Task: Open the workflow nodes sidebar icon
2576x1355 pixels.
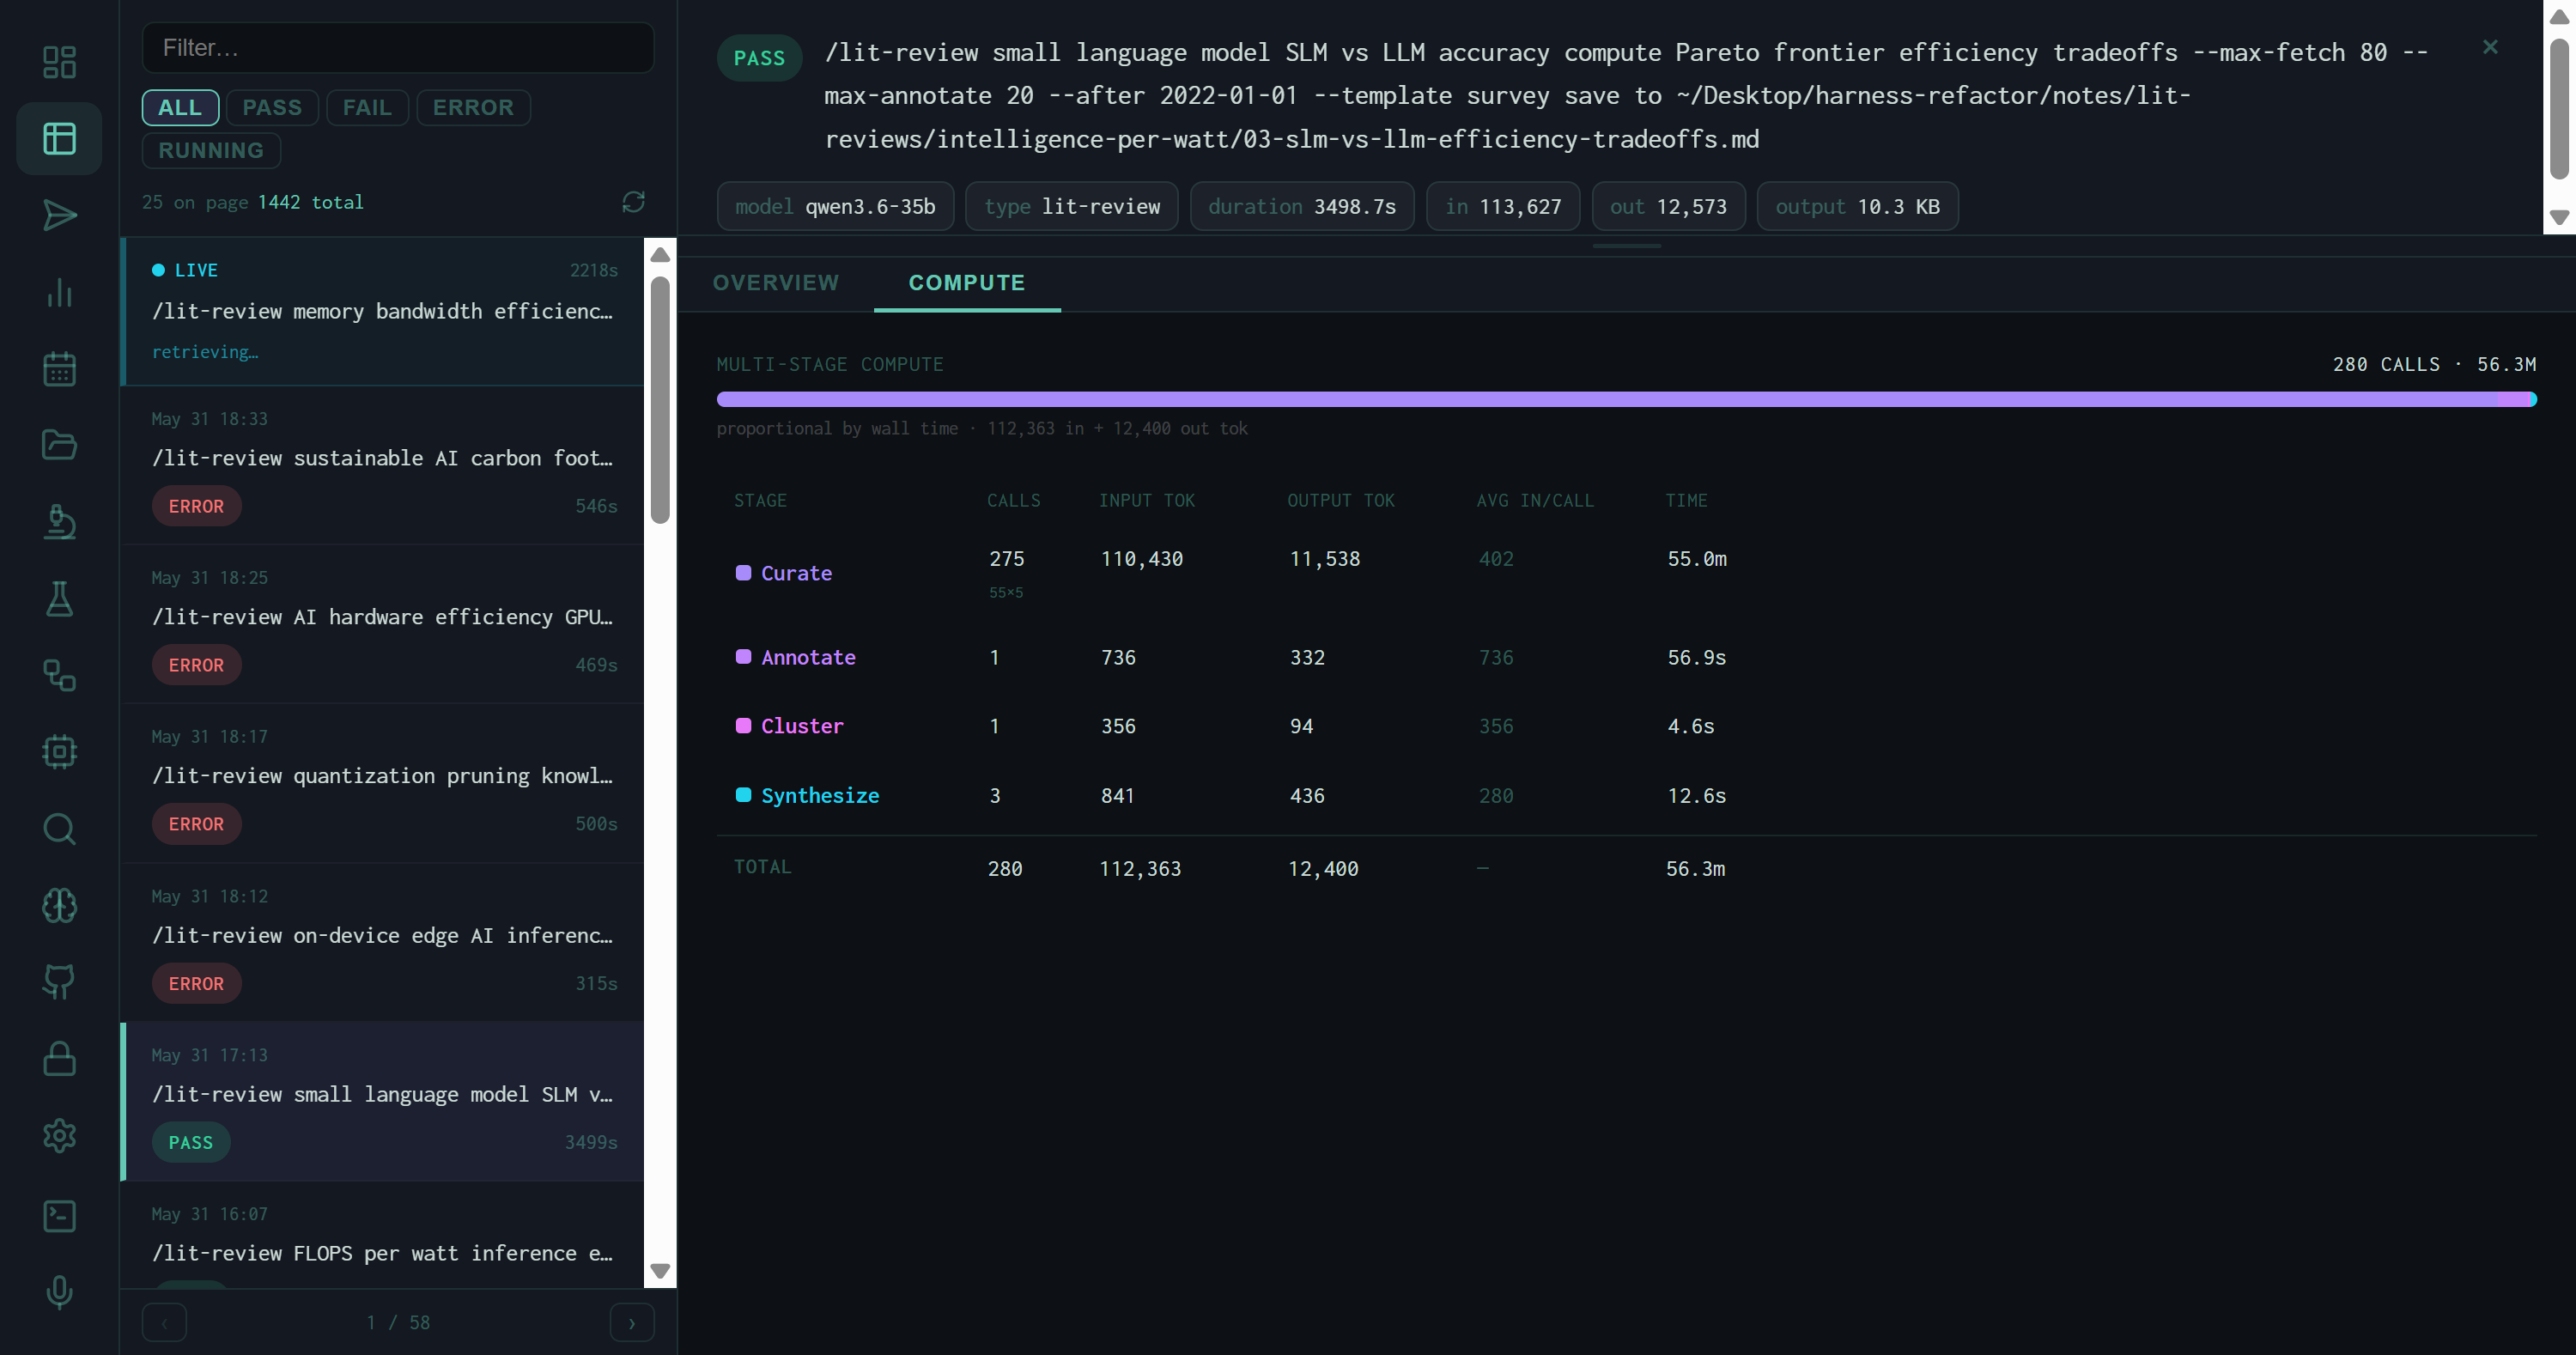Action: coord(59,675)
